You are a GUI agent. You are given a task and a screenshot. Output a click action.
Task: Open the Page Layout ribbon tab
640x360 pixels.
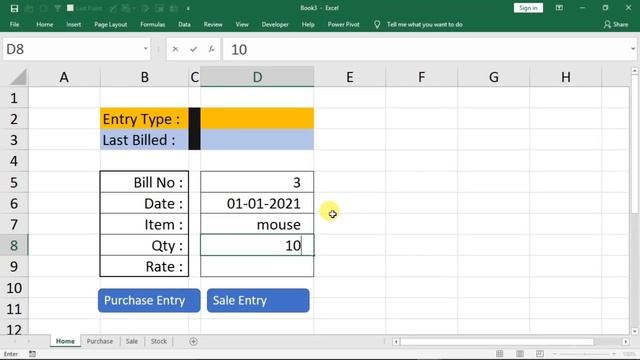point(111,24)
